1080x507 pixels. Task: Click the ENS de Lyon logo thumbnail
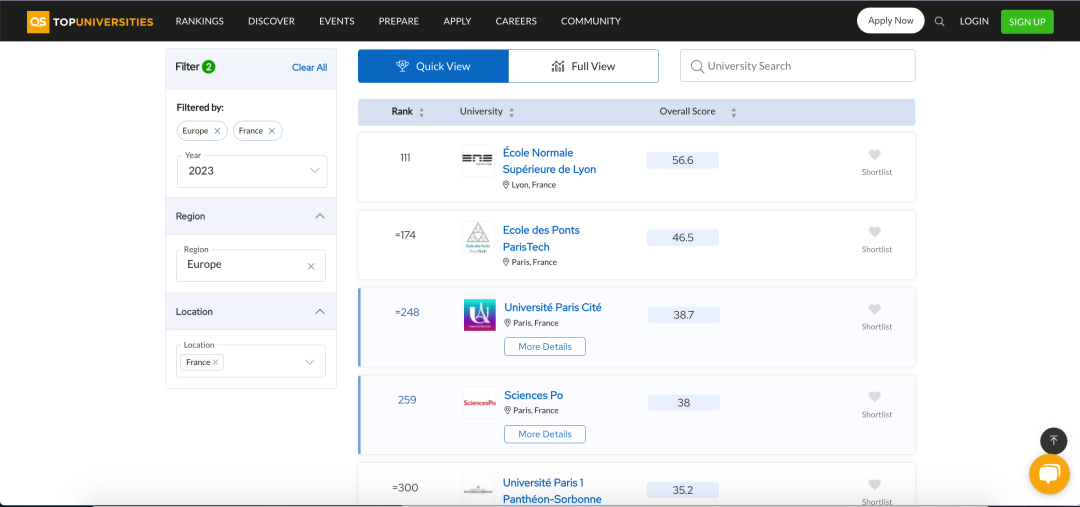[x=478, y=160]
